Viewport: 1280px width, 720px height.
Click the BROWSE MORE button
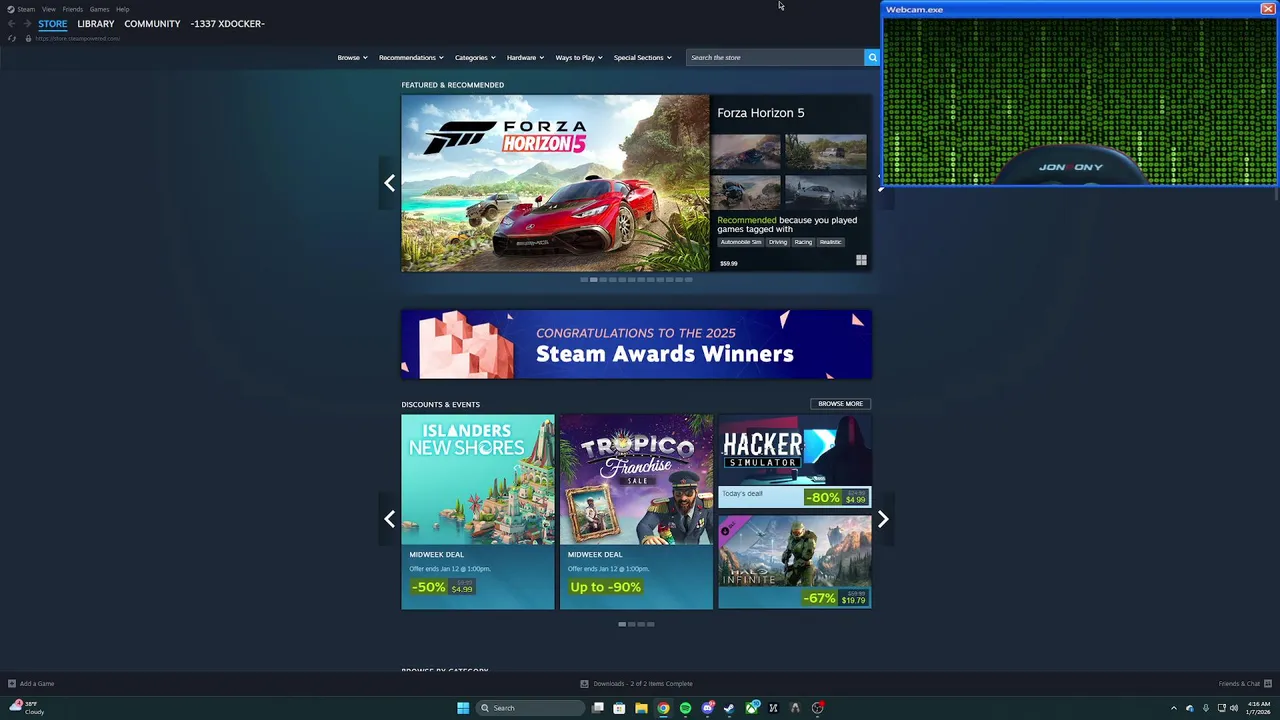[x=840, y=404]
